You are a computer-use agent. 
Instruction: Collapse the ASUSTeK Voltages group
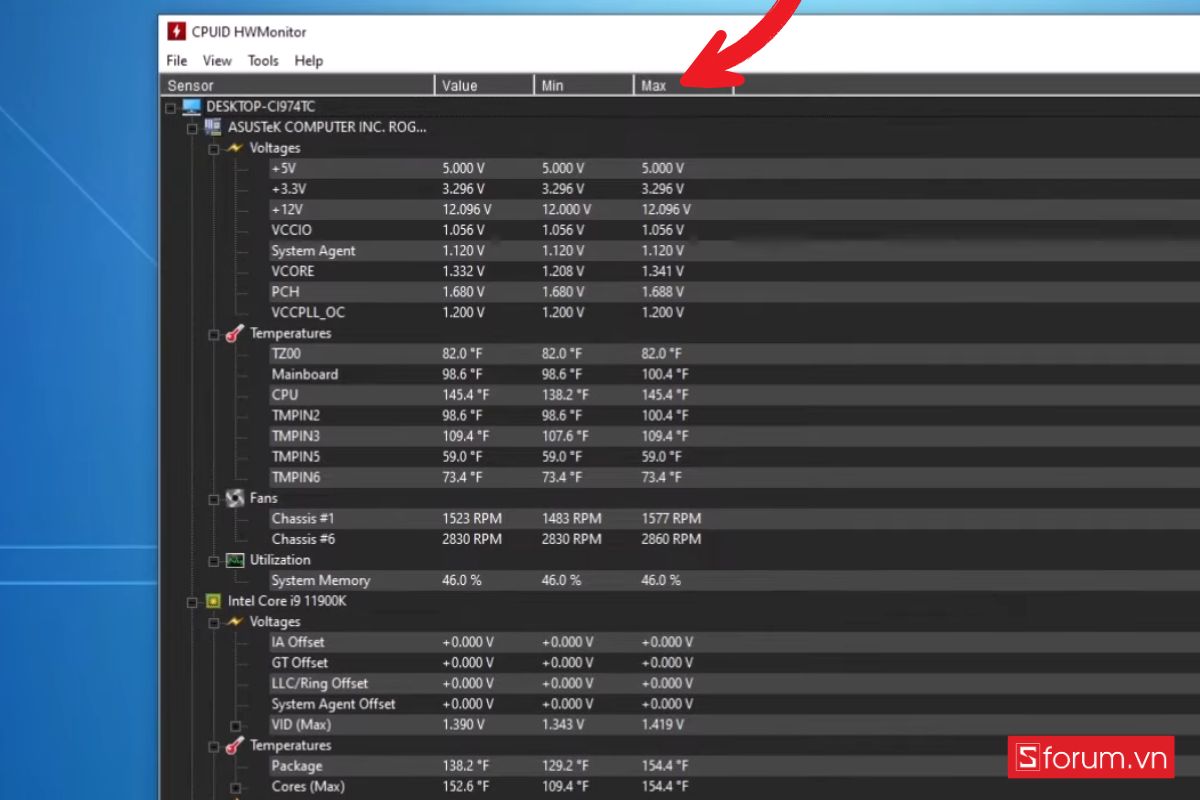214,149
